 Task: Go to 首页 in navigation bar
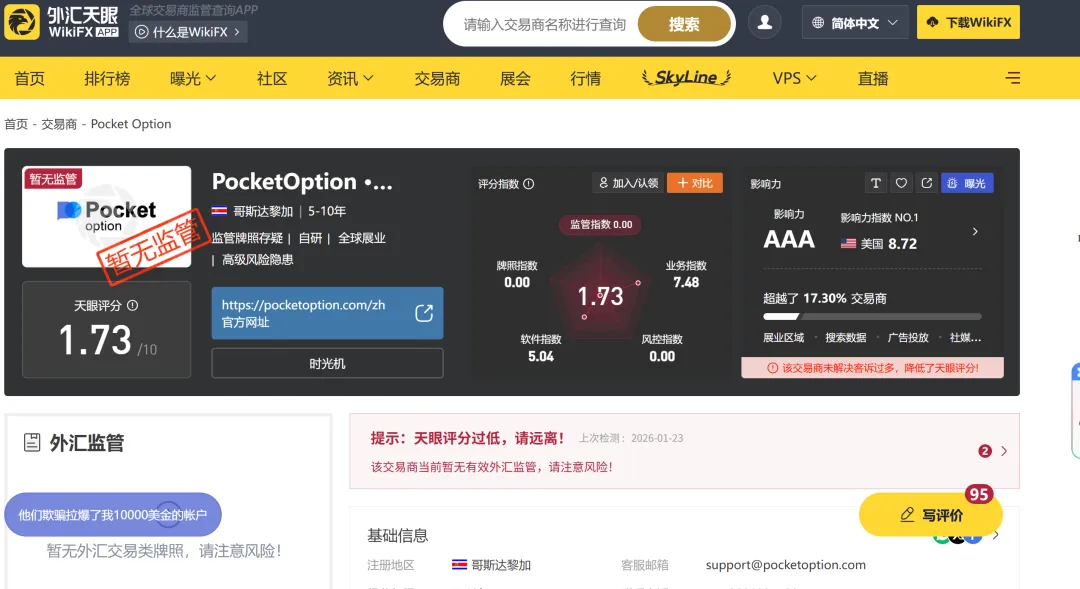click(30, 79)
